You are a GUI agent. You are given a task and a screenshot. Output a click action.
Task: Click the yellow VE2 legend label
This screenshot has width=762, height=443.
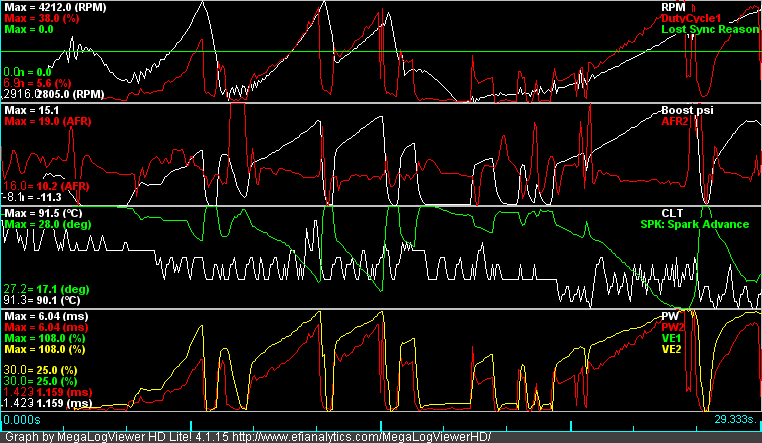tap(672, 349)
